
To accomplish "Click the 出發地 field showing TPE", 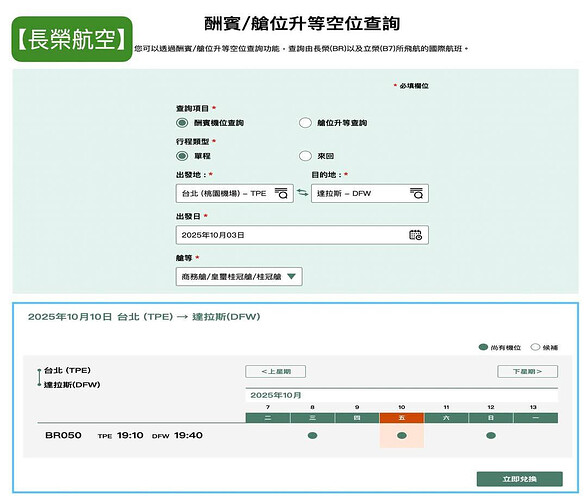I will 235,193.
